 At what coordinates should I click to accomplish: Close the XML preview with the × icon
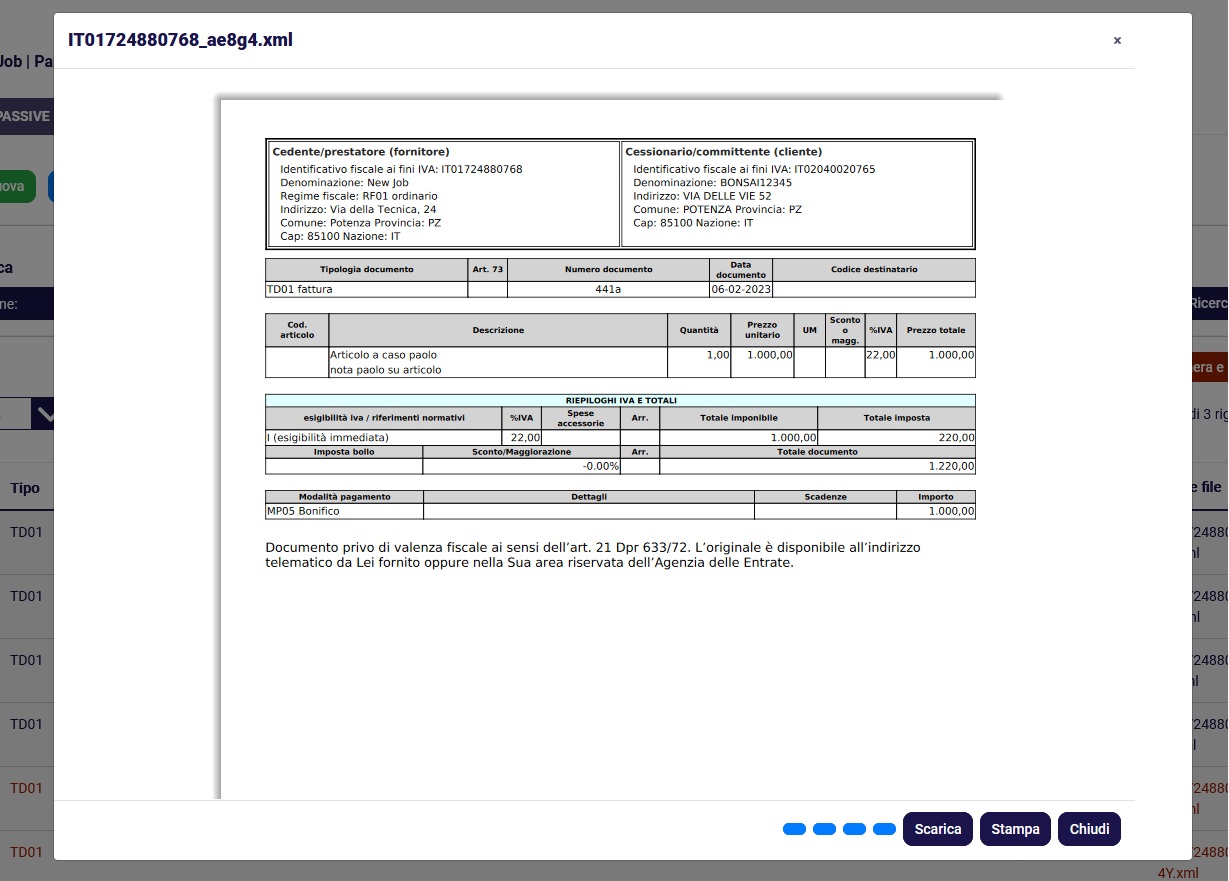(1117, 41)
